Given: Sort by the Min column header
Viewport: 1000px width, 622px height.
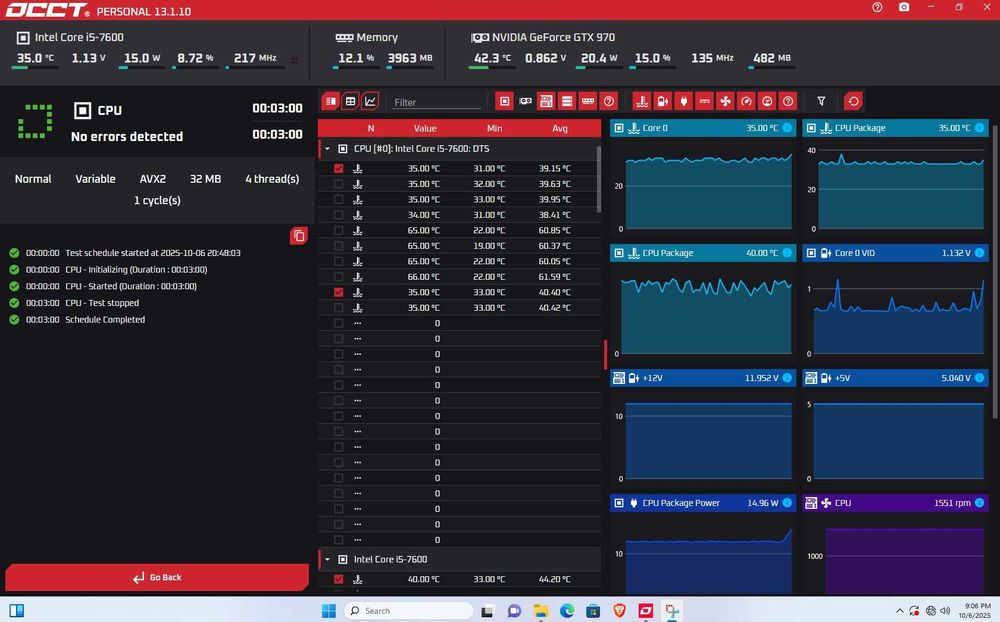Looking at the screenshot, I should 495,128.
